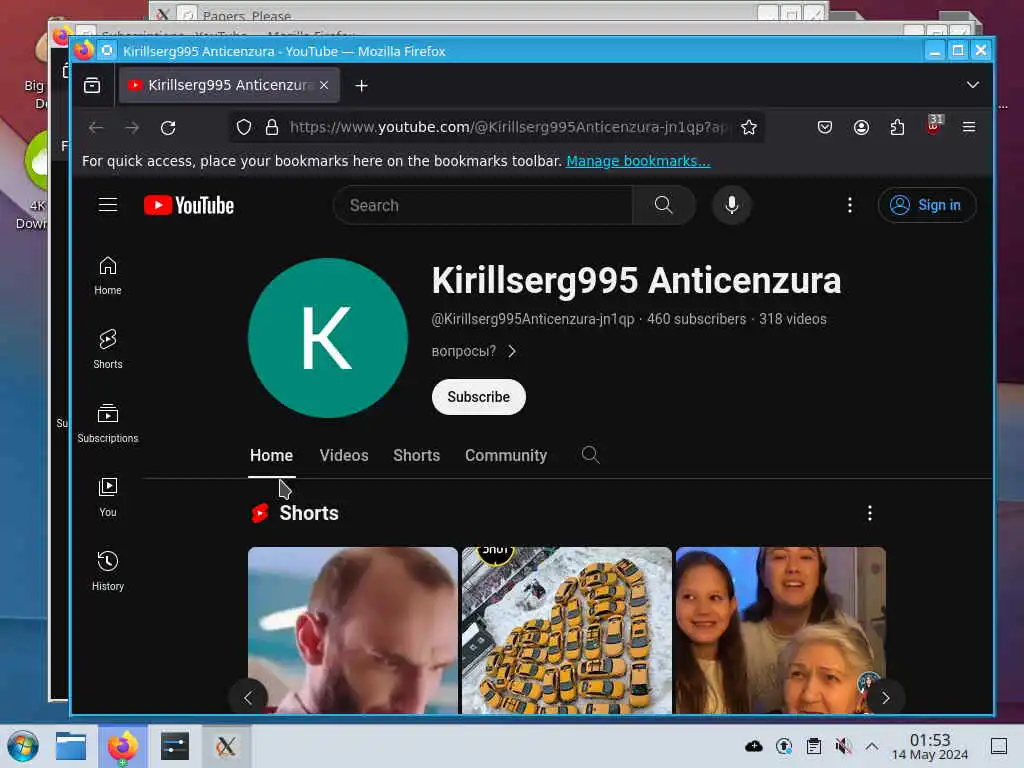Expand the list all tabs dropdown
This screenshot has height=768, width=1024.
coord(972,85)
